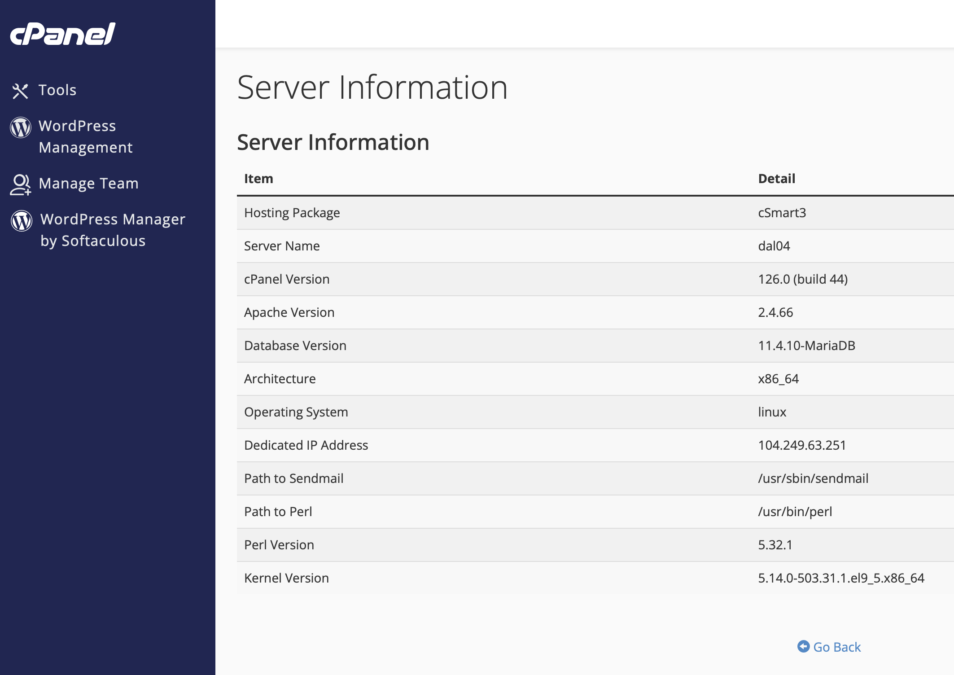Click the Softaculous WordPress Manager icon
Image resolution: width=954 pixels, height=675 pixels.
tap(21, 221)
